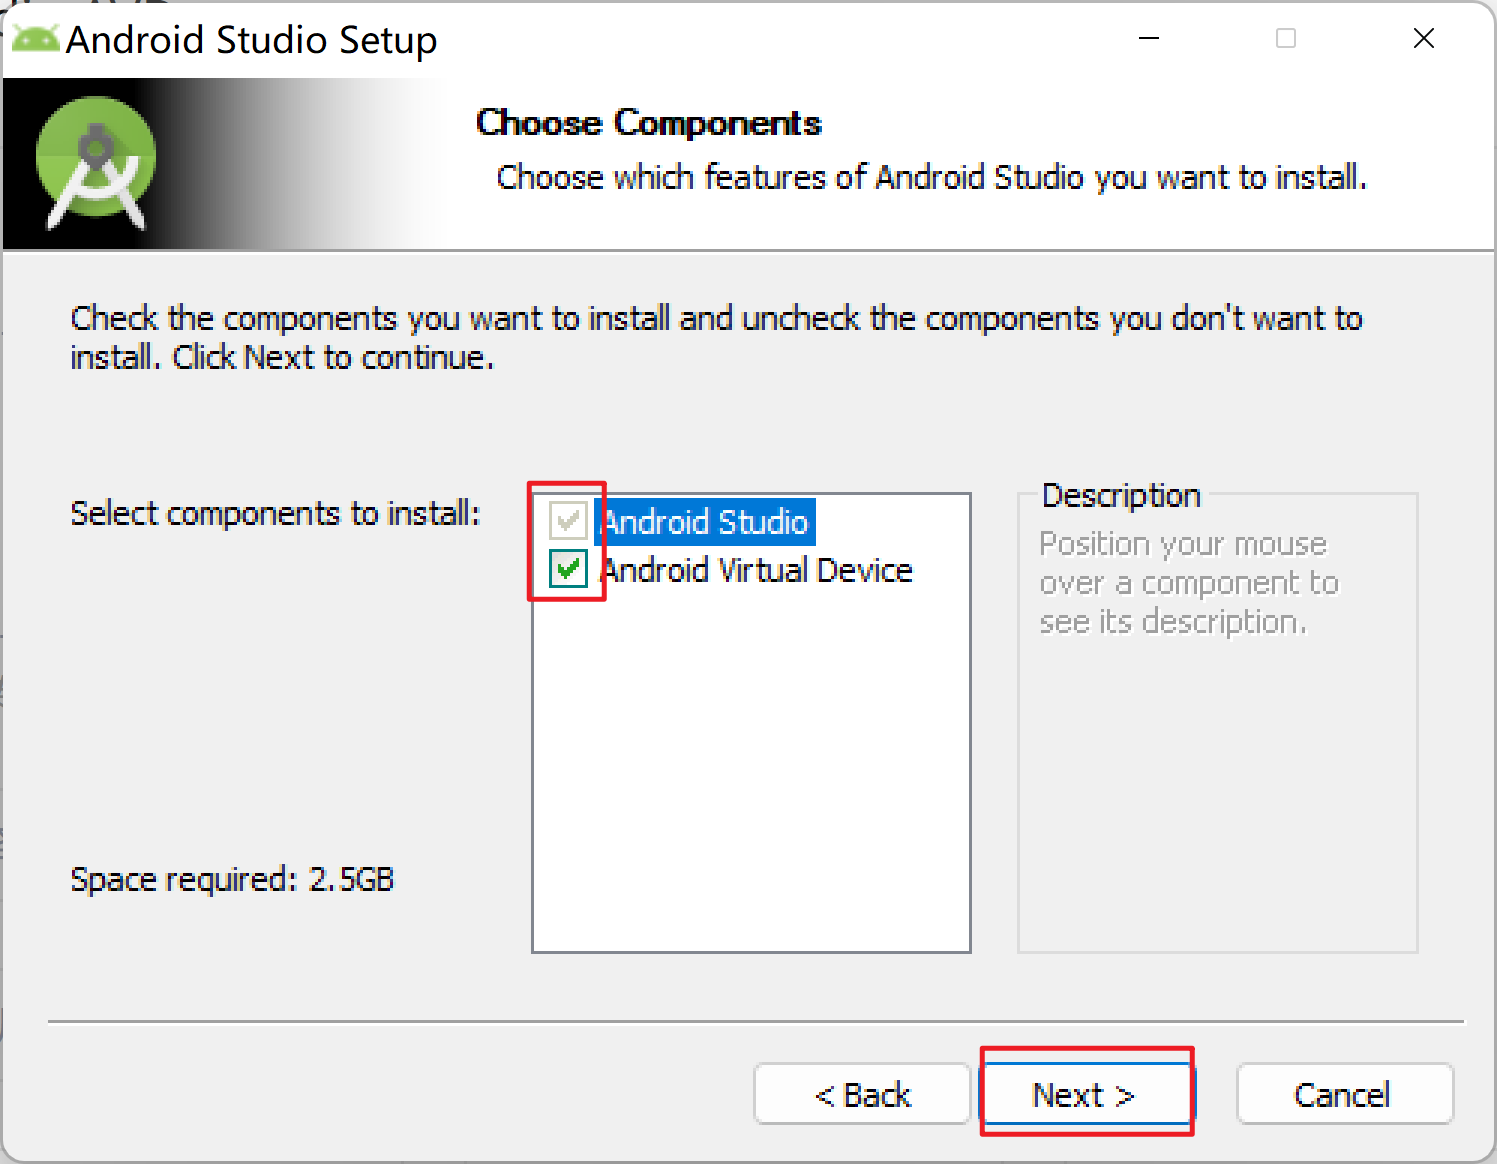Click the grayed checkmark beside Android Studio

pos(567,521)
